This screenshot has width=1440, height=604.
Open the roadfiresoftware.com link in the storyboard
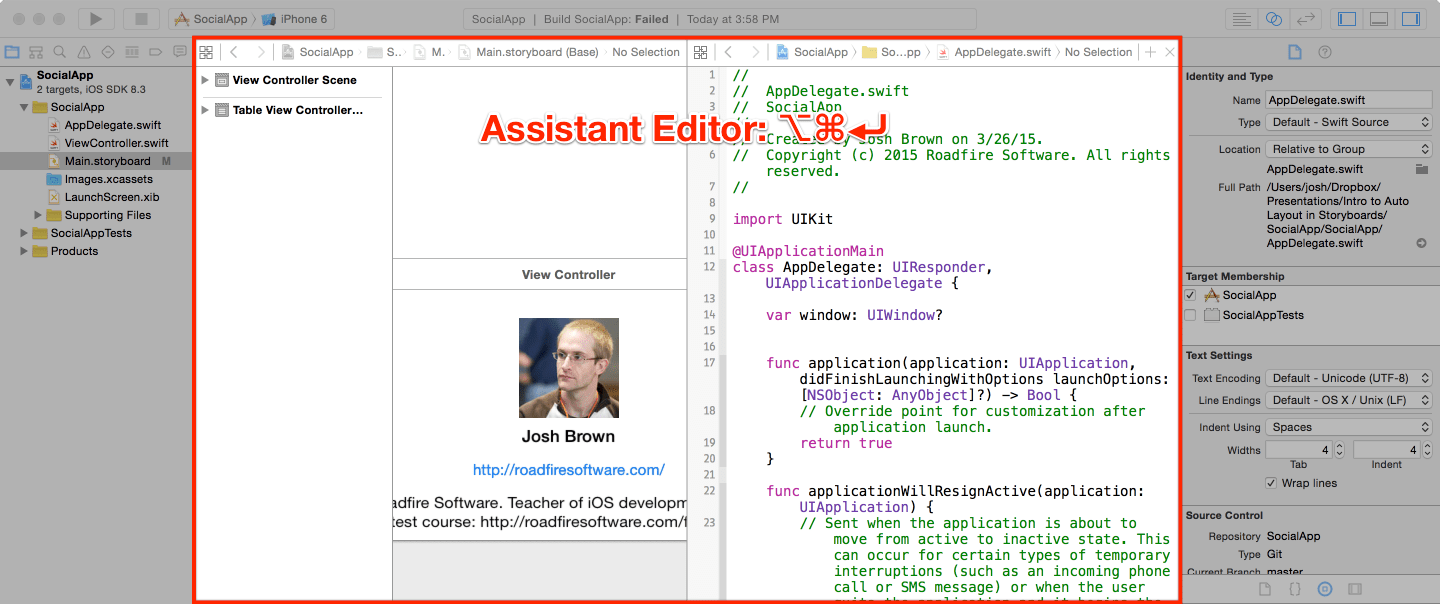point(568,468)
